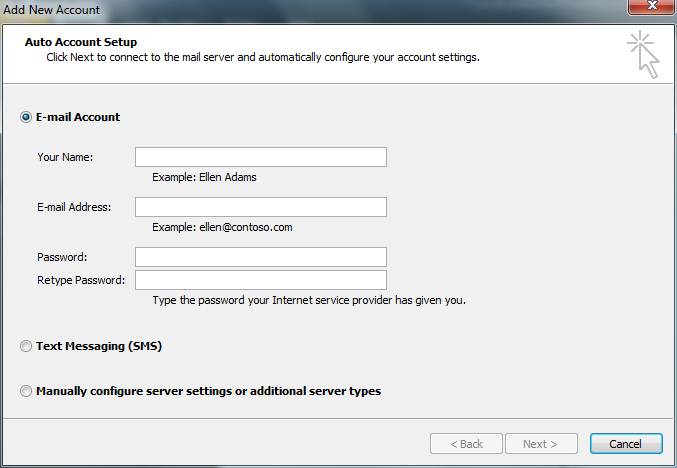Click the Auto Account Setup heading

81,42
